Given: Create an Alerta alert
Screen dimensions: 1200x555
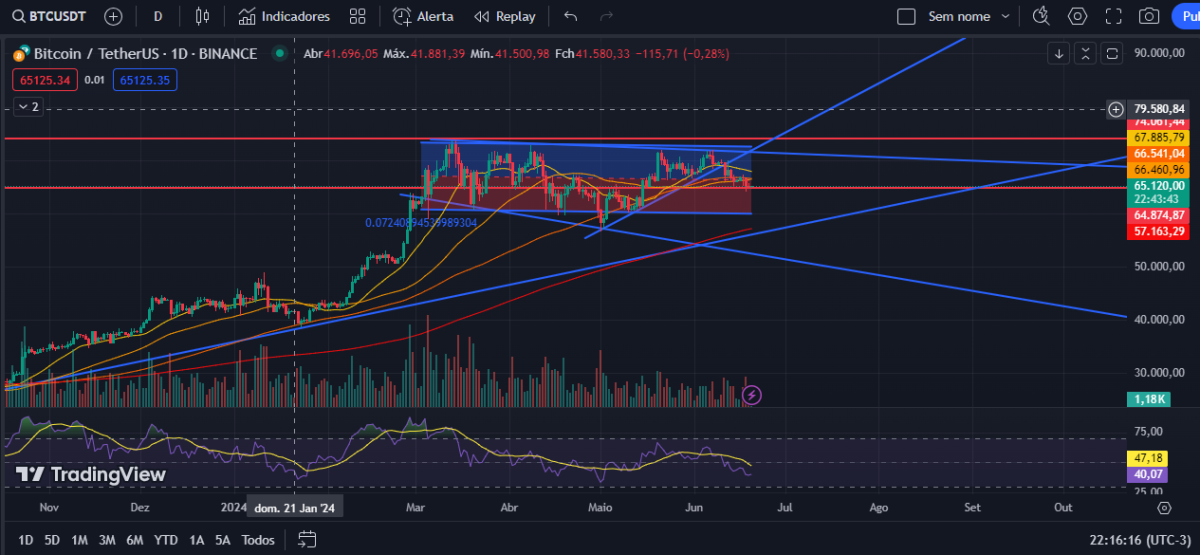Looking at the screenshot, I should (x=423, y=16).
